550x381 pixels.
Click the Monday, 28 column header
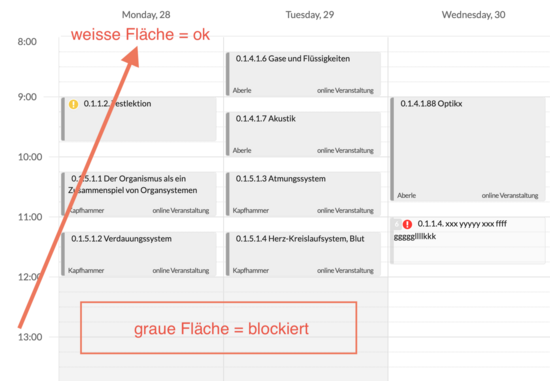(146, 15)
